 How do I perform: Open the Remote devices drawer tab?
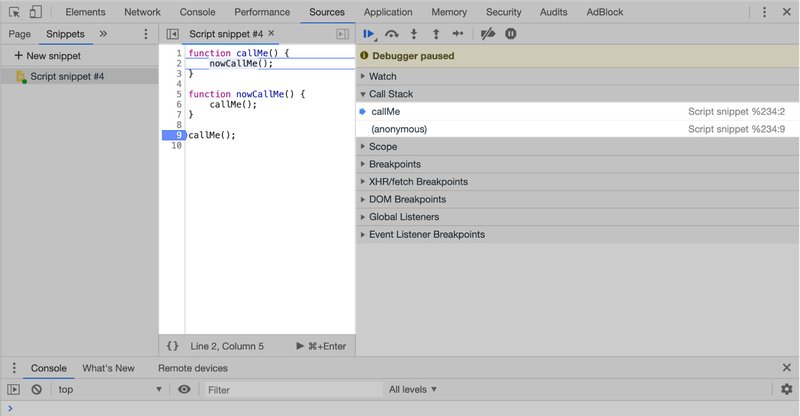tap(193, 368)
